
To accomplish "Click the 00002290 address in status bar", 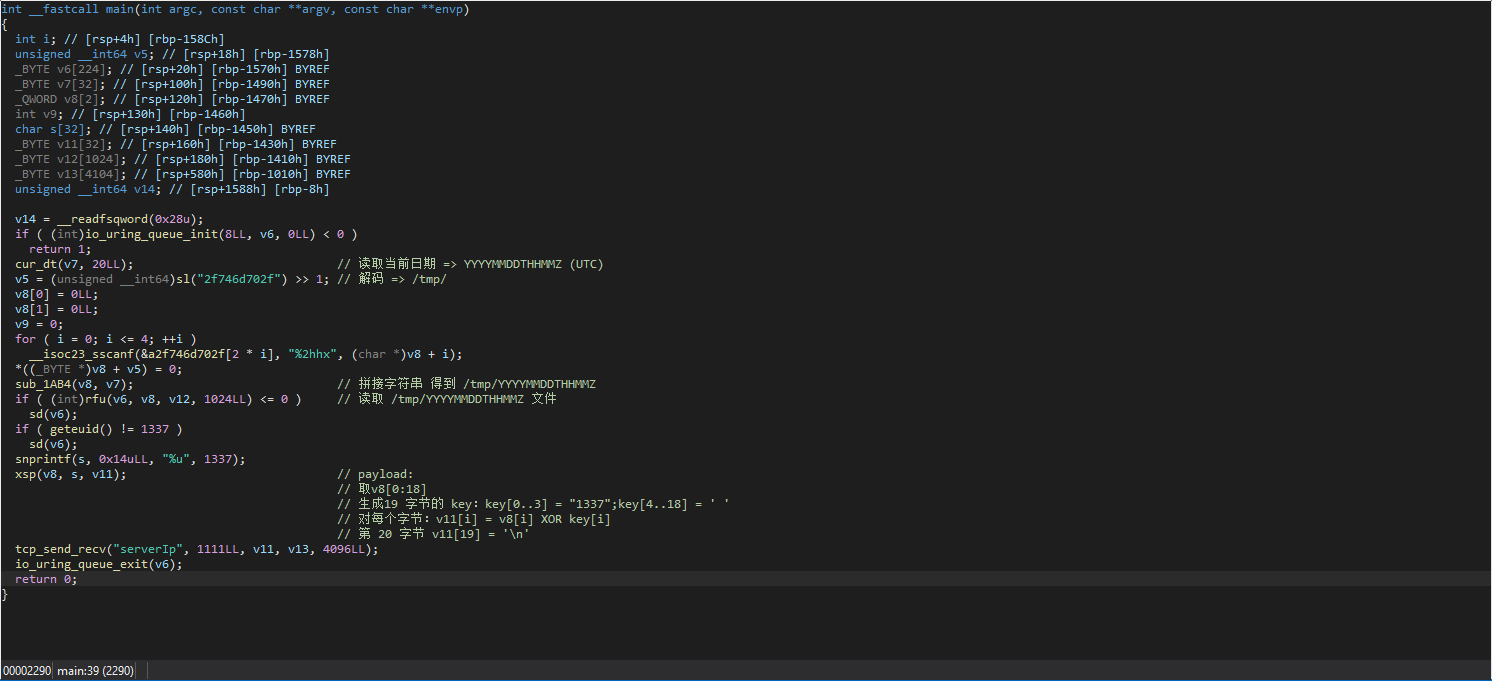I will coord(26,670).
